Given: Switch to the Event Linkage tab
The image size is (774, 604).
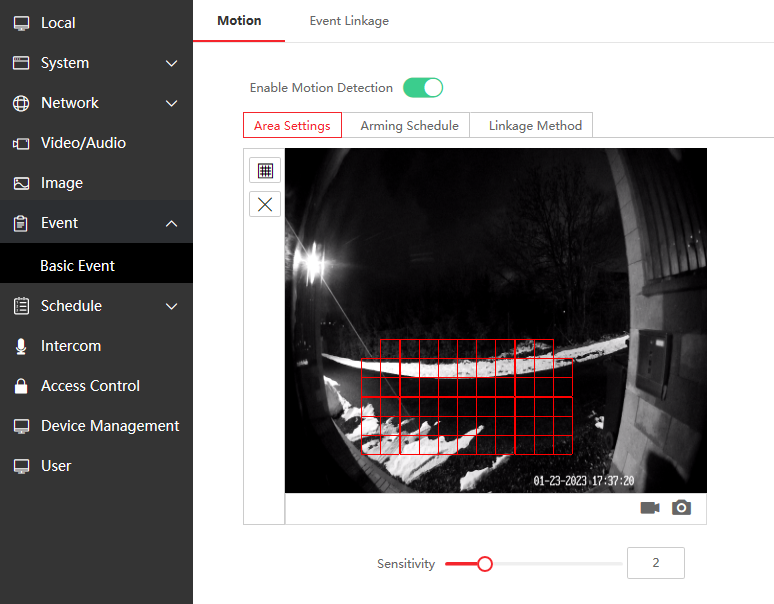Looking at the screenshot, I should pos(349,21).
